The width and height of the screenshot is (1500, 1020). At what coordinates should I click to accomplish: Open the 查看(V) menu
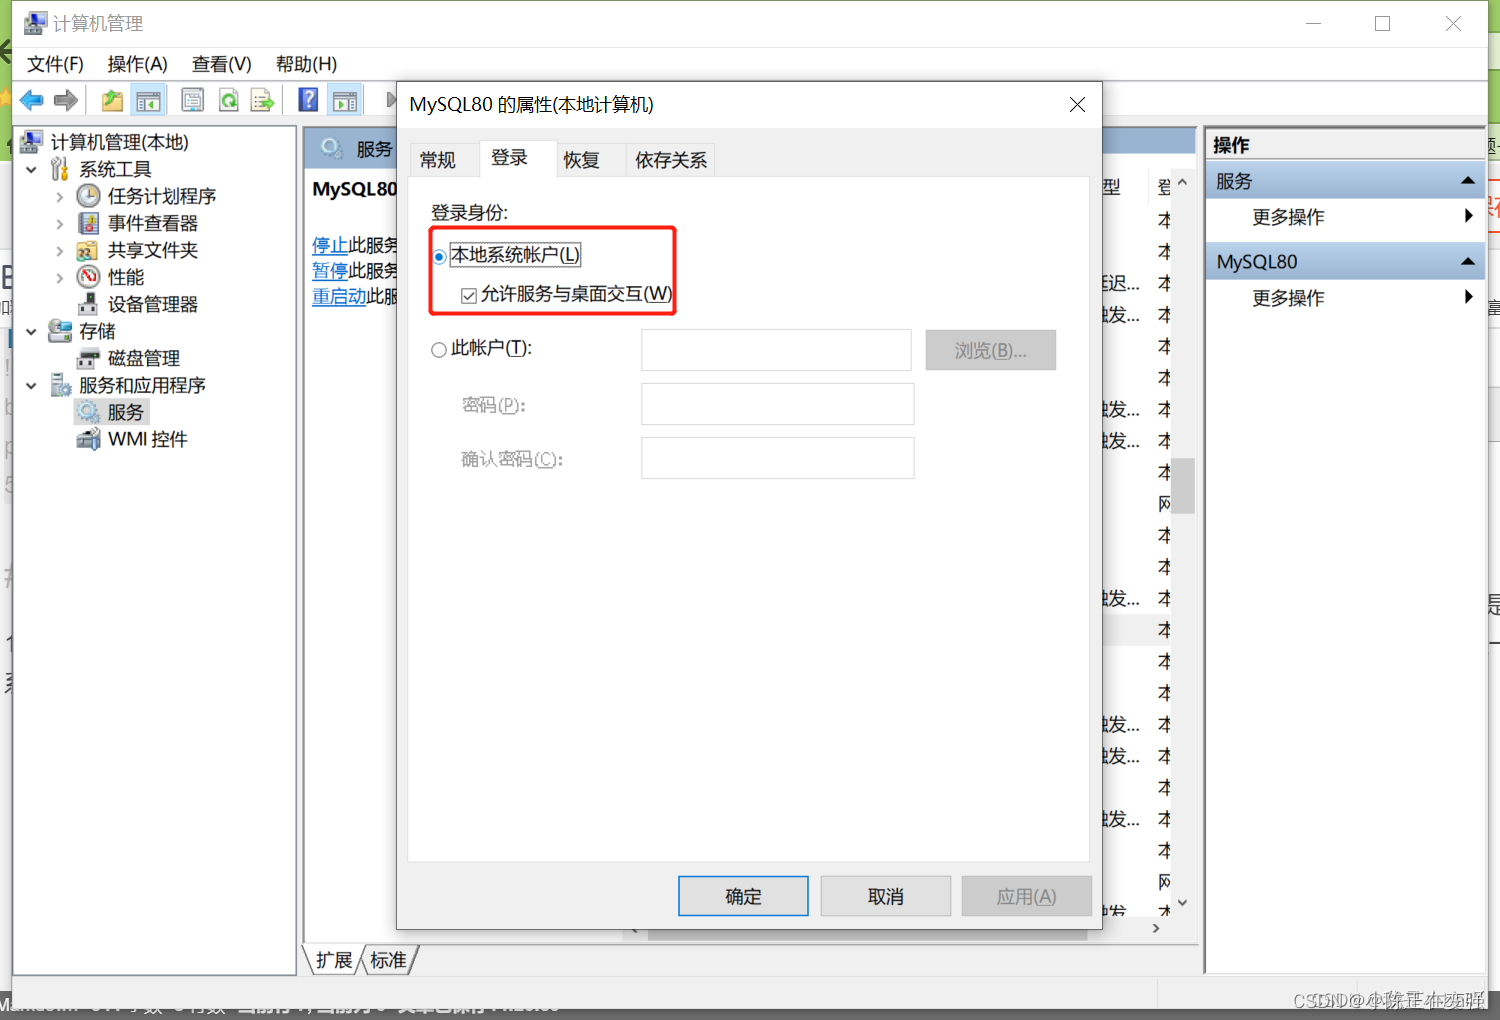pyautogui.click(x=220, y=64)
